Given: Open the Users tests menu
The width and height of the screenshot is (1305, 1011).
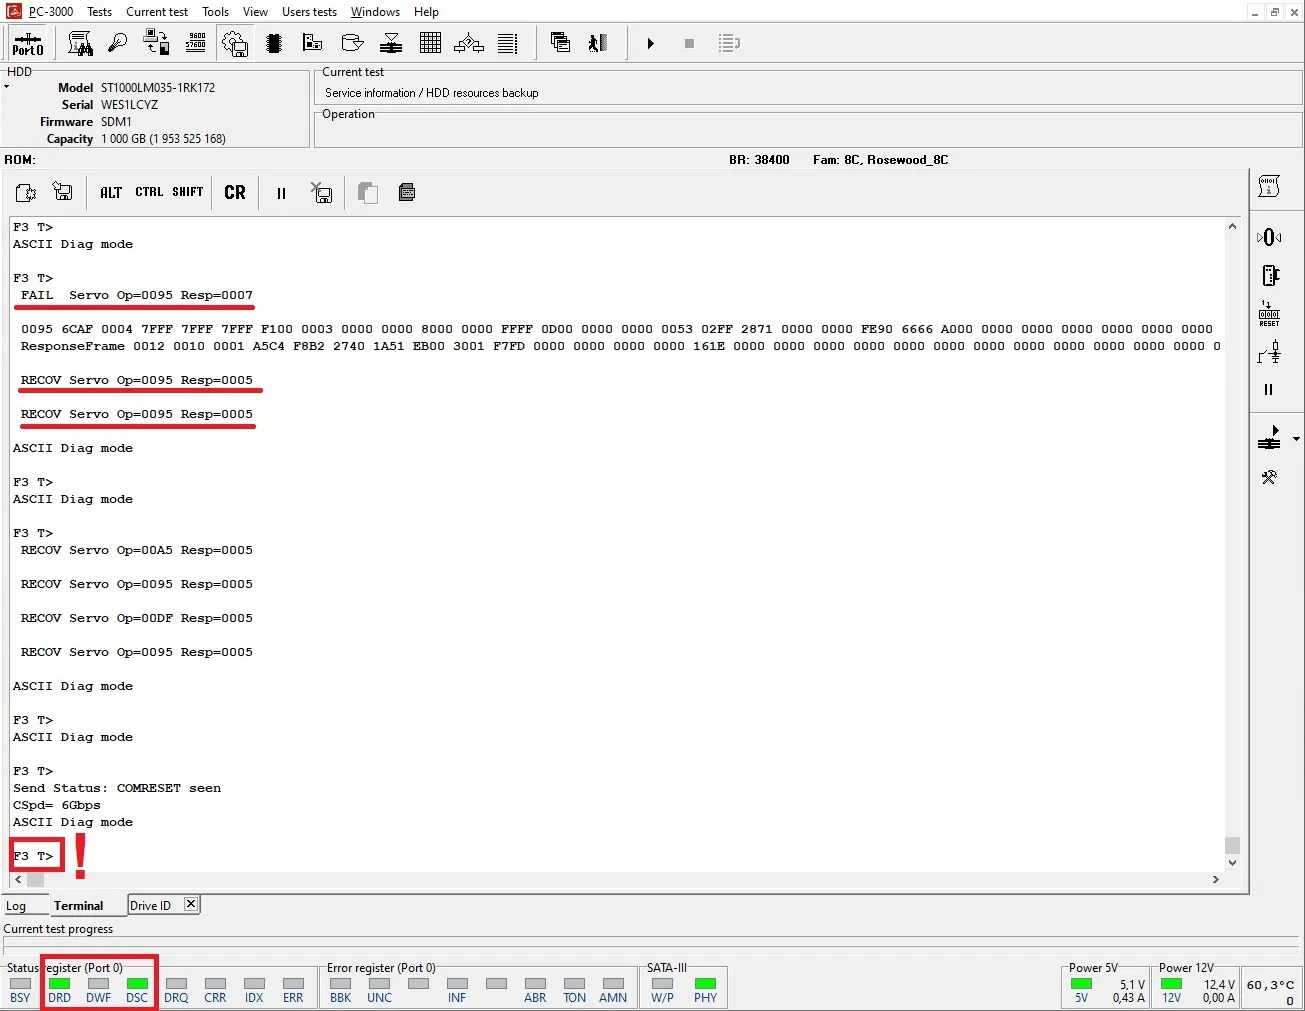Looking at the screenshot, I should coord(309,12).
